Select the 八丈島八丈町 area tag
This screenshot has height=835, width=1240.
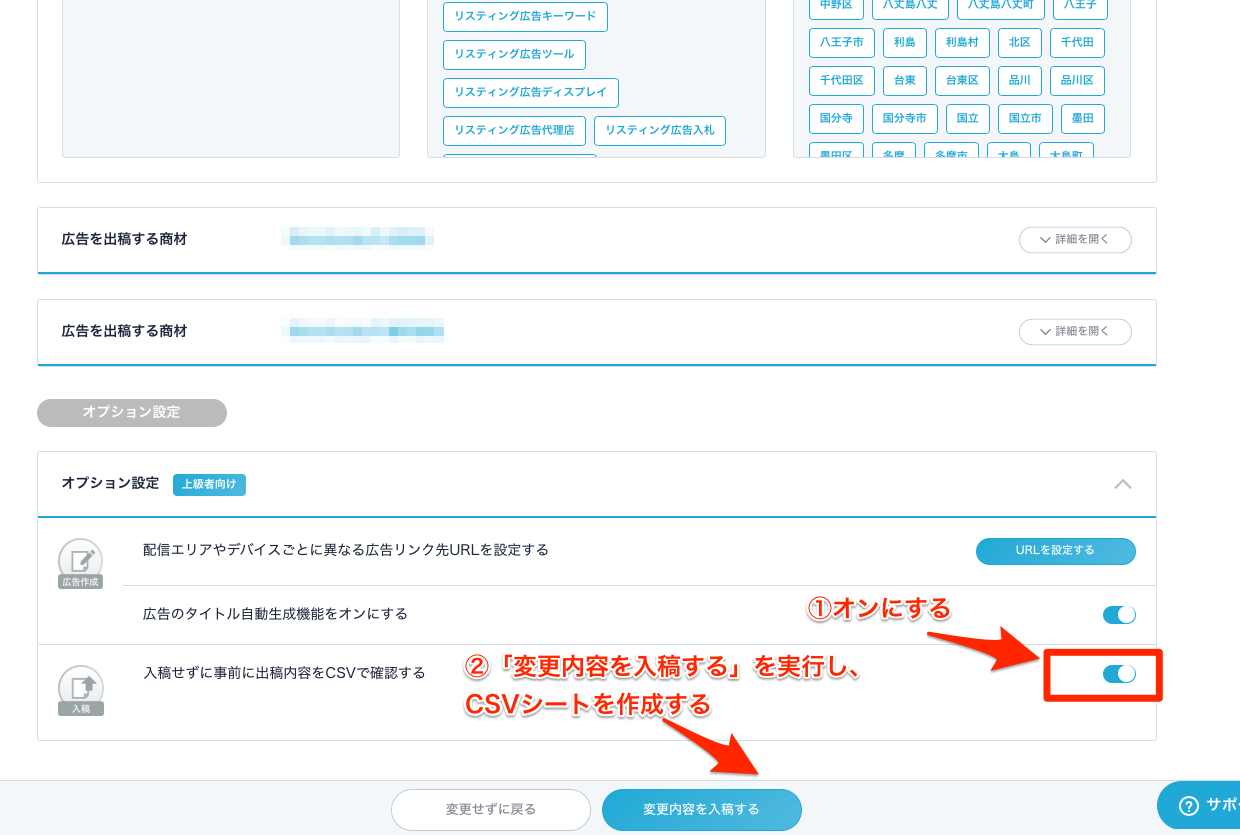coord(1001,8)
